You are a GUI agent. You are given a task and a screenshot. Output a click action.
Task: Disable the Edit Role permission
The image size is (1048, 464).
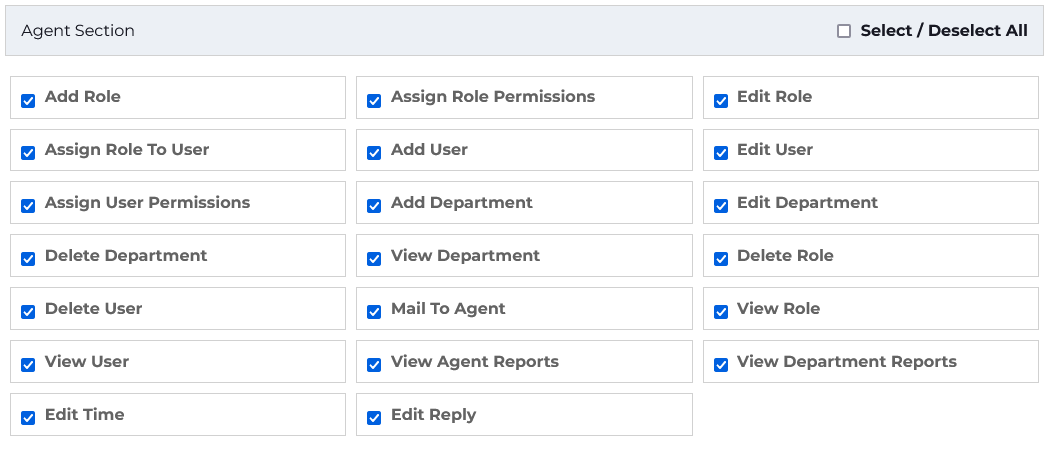720,100
